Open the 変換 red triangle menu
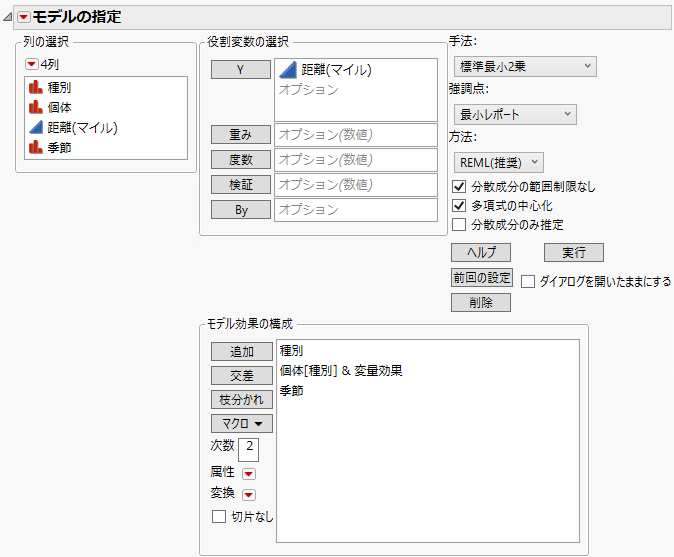This screenshot has height=557, width=674. 249,494
